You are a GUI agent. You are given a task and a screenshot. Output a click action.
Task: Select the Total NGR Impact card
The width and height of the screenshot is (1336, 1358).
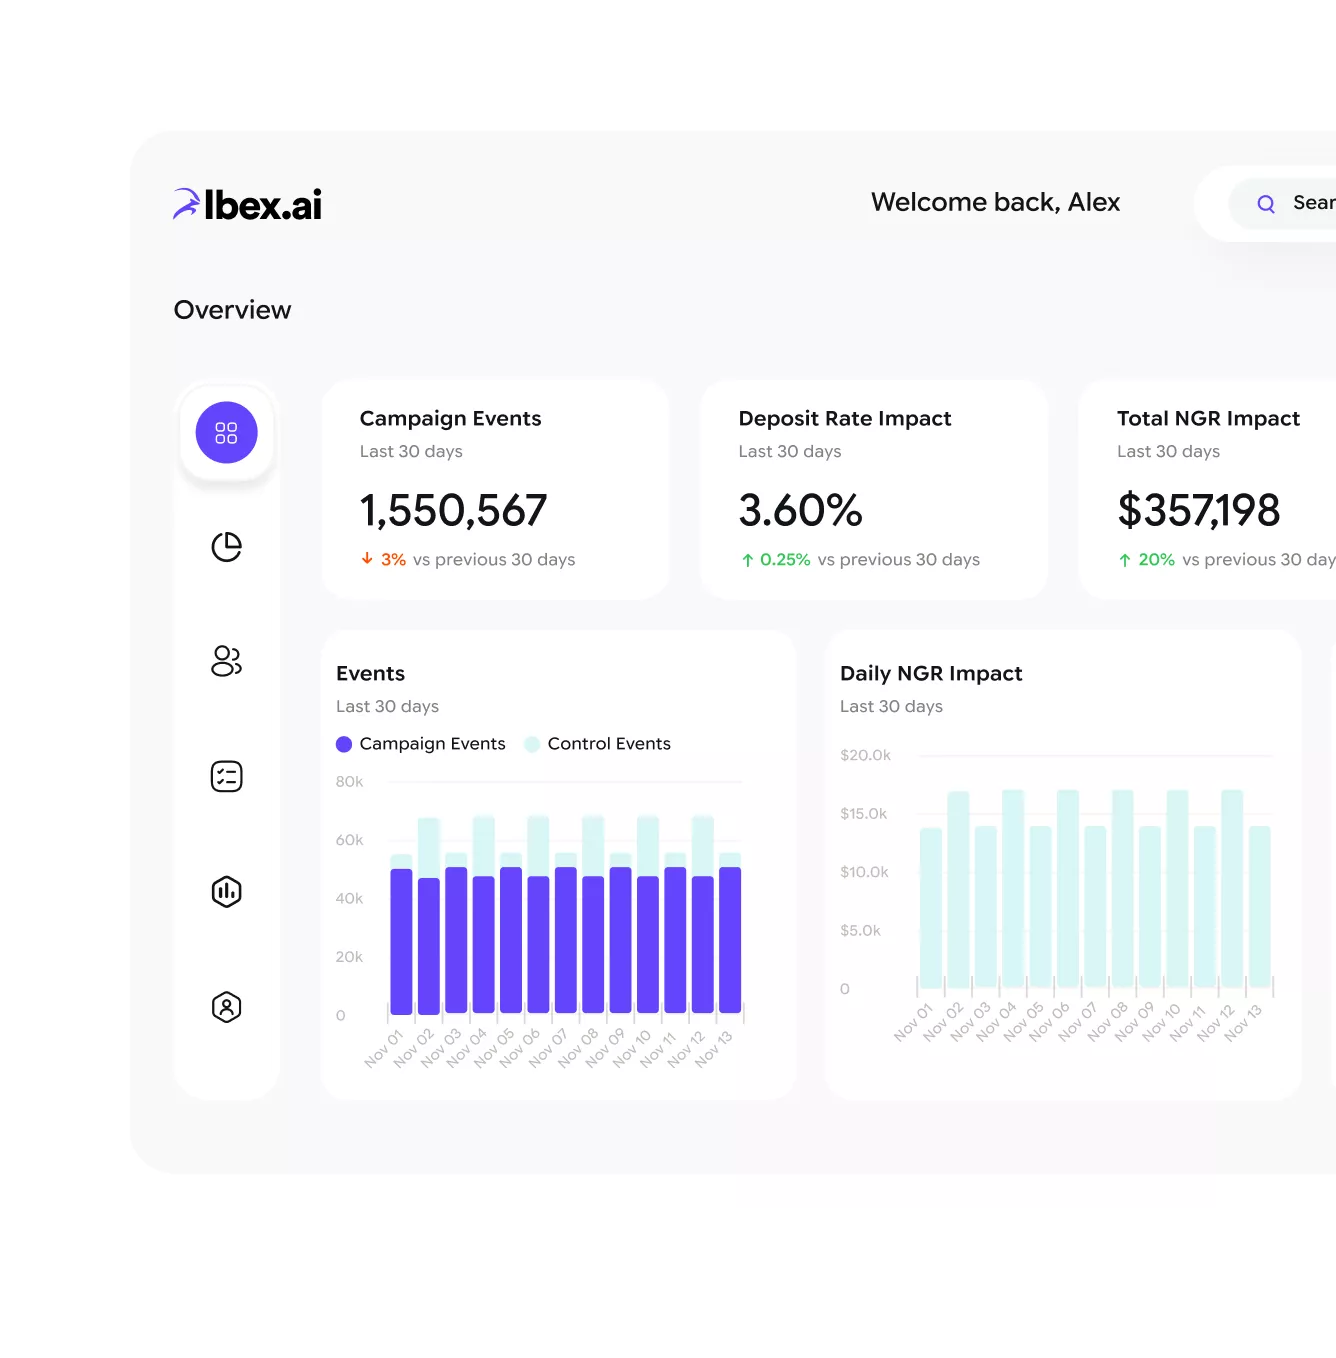1207,489
